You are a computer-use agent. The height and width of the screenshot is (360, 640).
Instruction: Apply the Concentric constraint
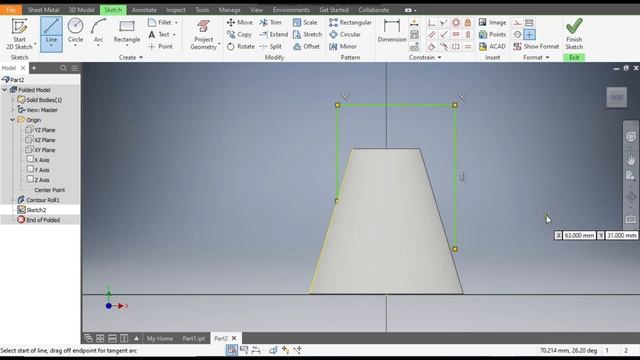point(456,22)
